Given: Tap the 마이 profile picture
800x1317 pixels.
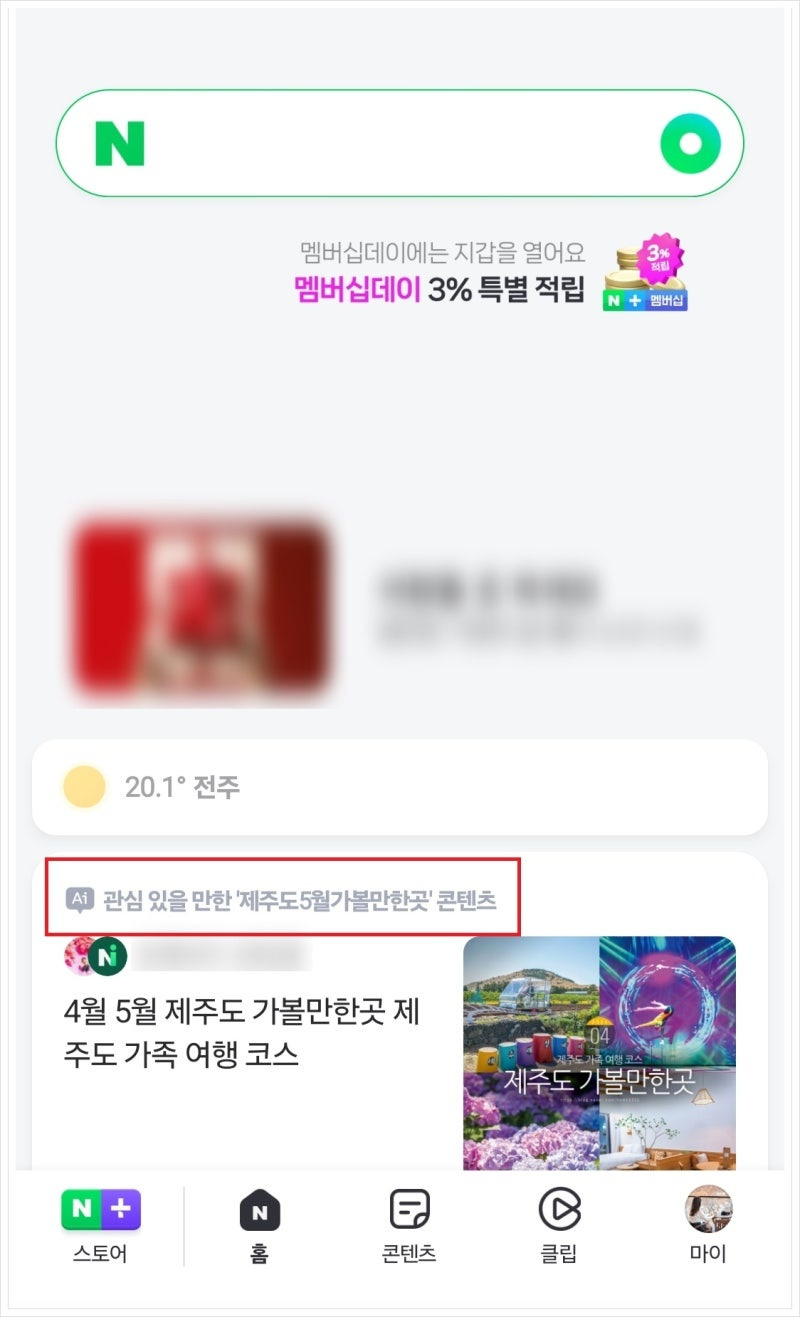Looking at the screenshot, I should pos(708,1209).
